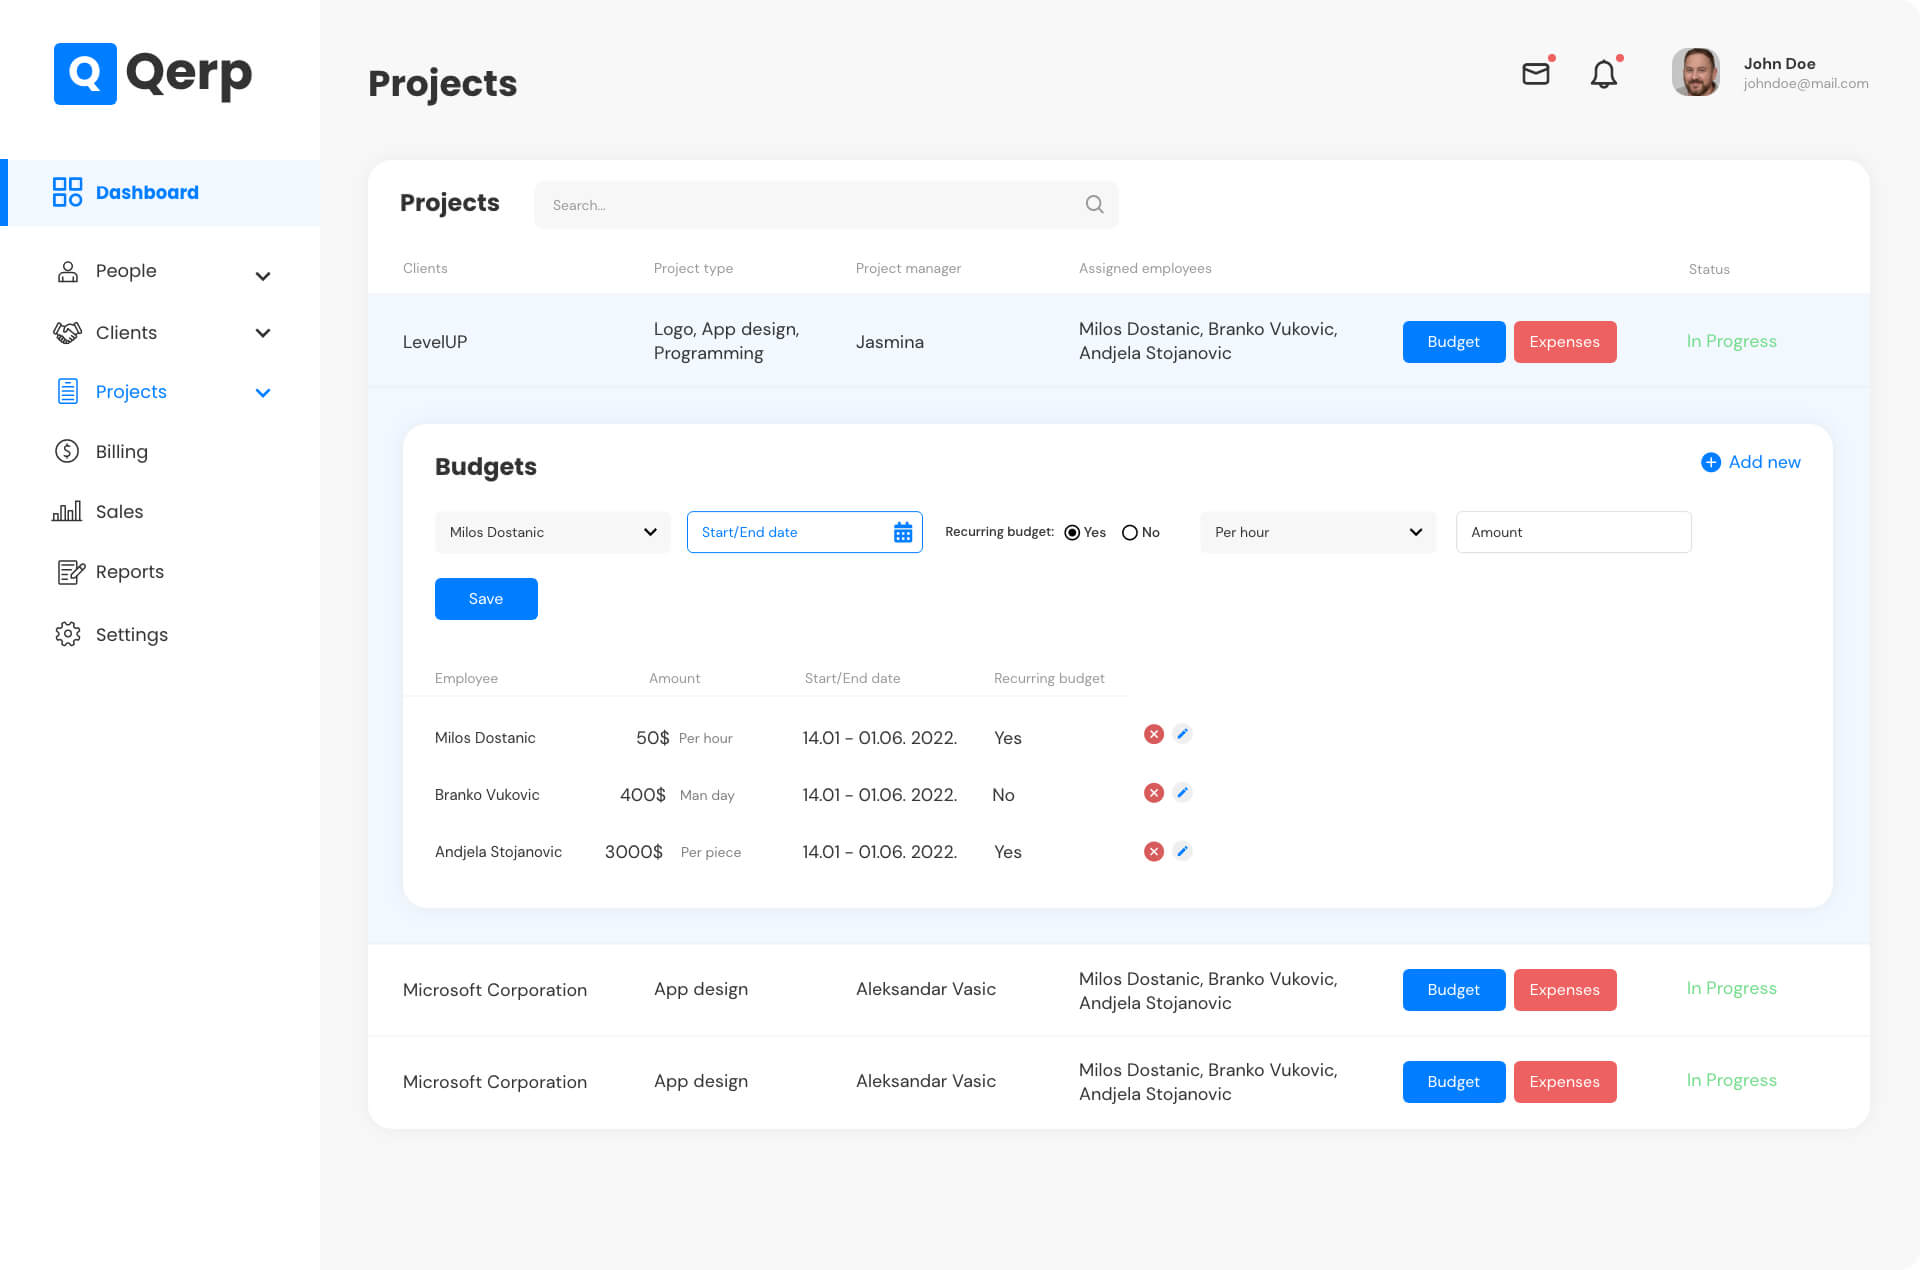Go to Billing in the sidebar
The width and height of the screenshot is (1920, 1270).
[121, 452]
